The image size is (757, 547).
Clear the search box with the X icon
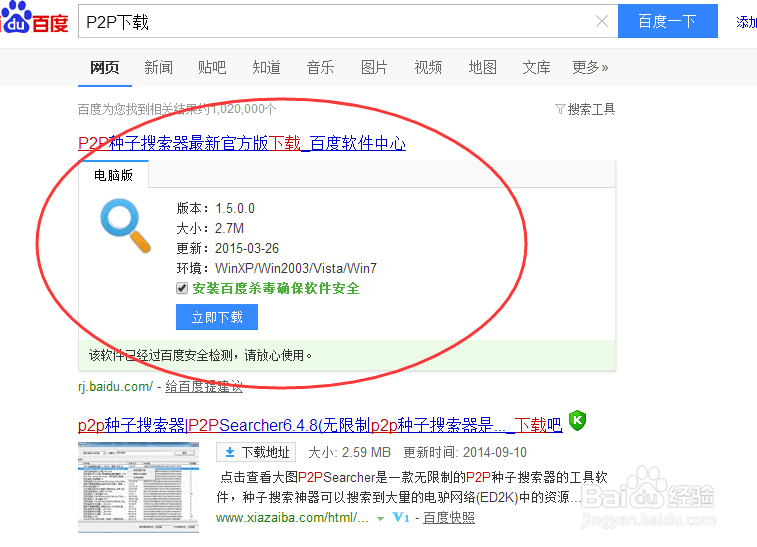click(602, 21)
